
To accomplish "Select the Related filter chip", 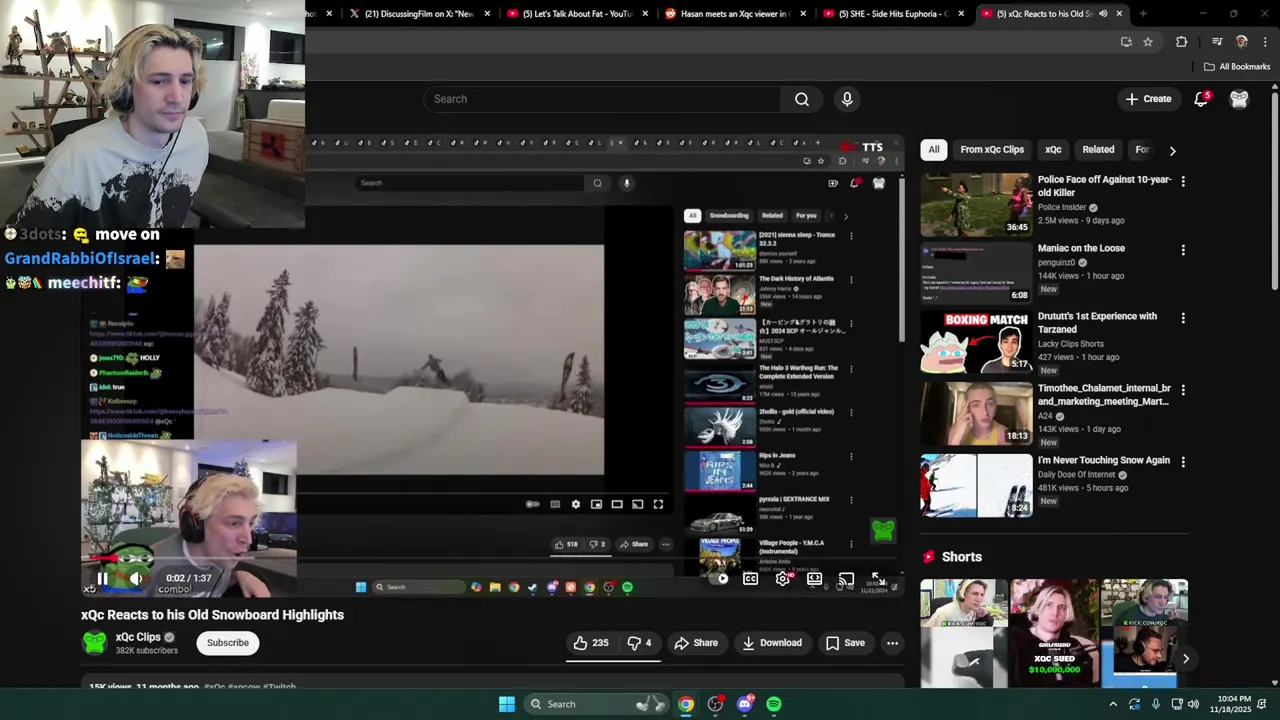I will click(1098, 149).
